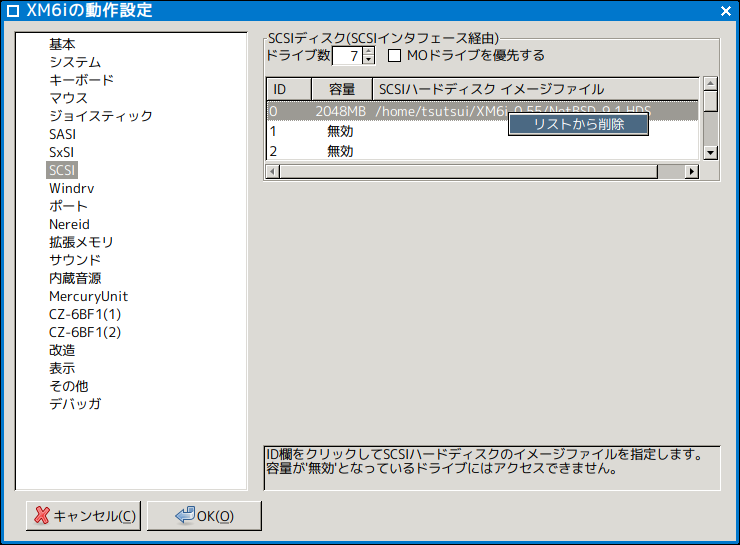Image resolution: width=740 pixels, height=545 pixels.
Task: Click horizontal scrollbar right arrow
Action: click(692, 171)
